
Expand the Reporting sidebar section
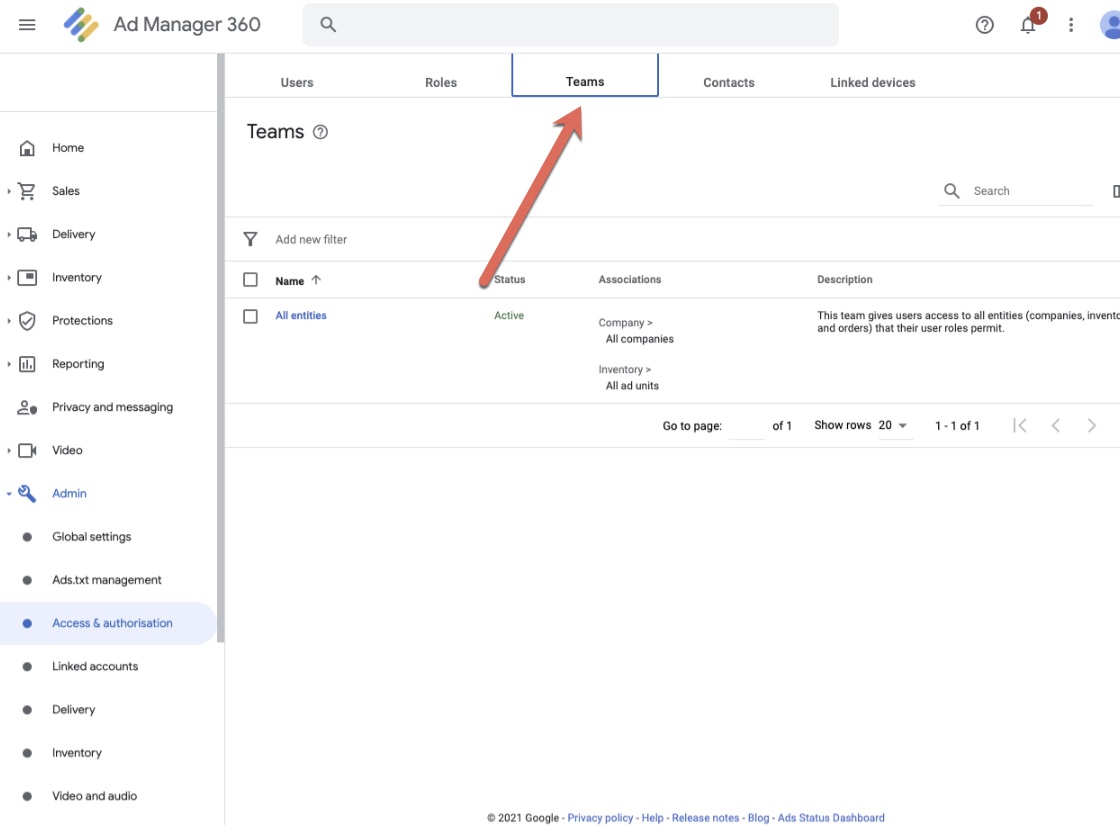click(x=10, y=364)
